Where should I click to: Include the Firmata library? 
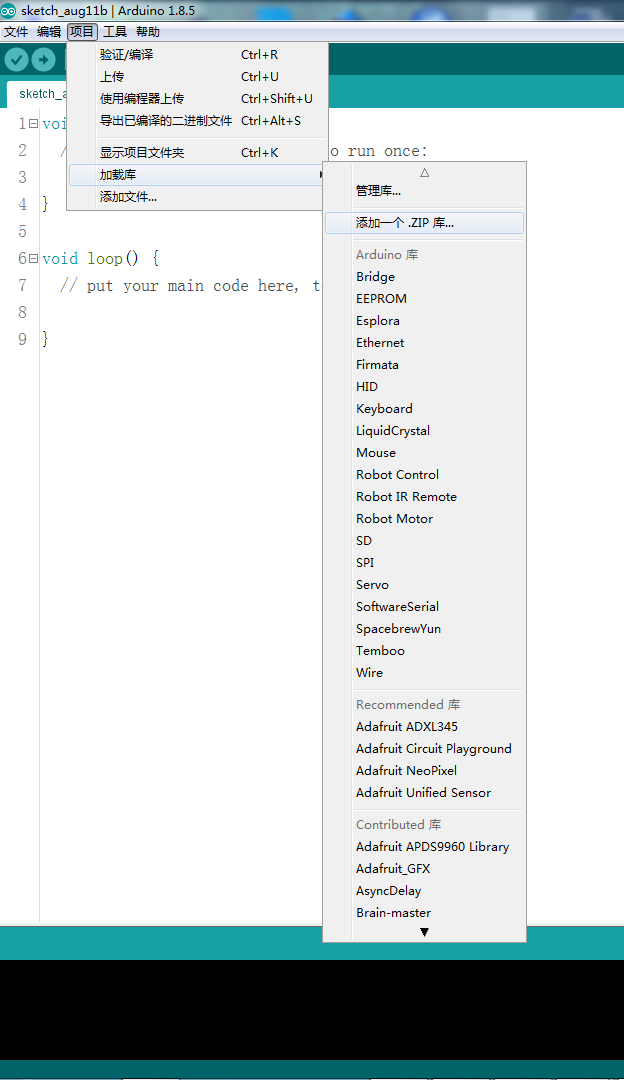pos(424,365)
